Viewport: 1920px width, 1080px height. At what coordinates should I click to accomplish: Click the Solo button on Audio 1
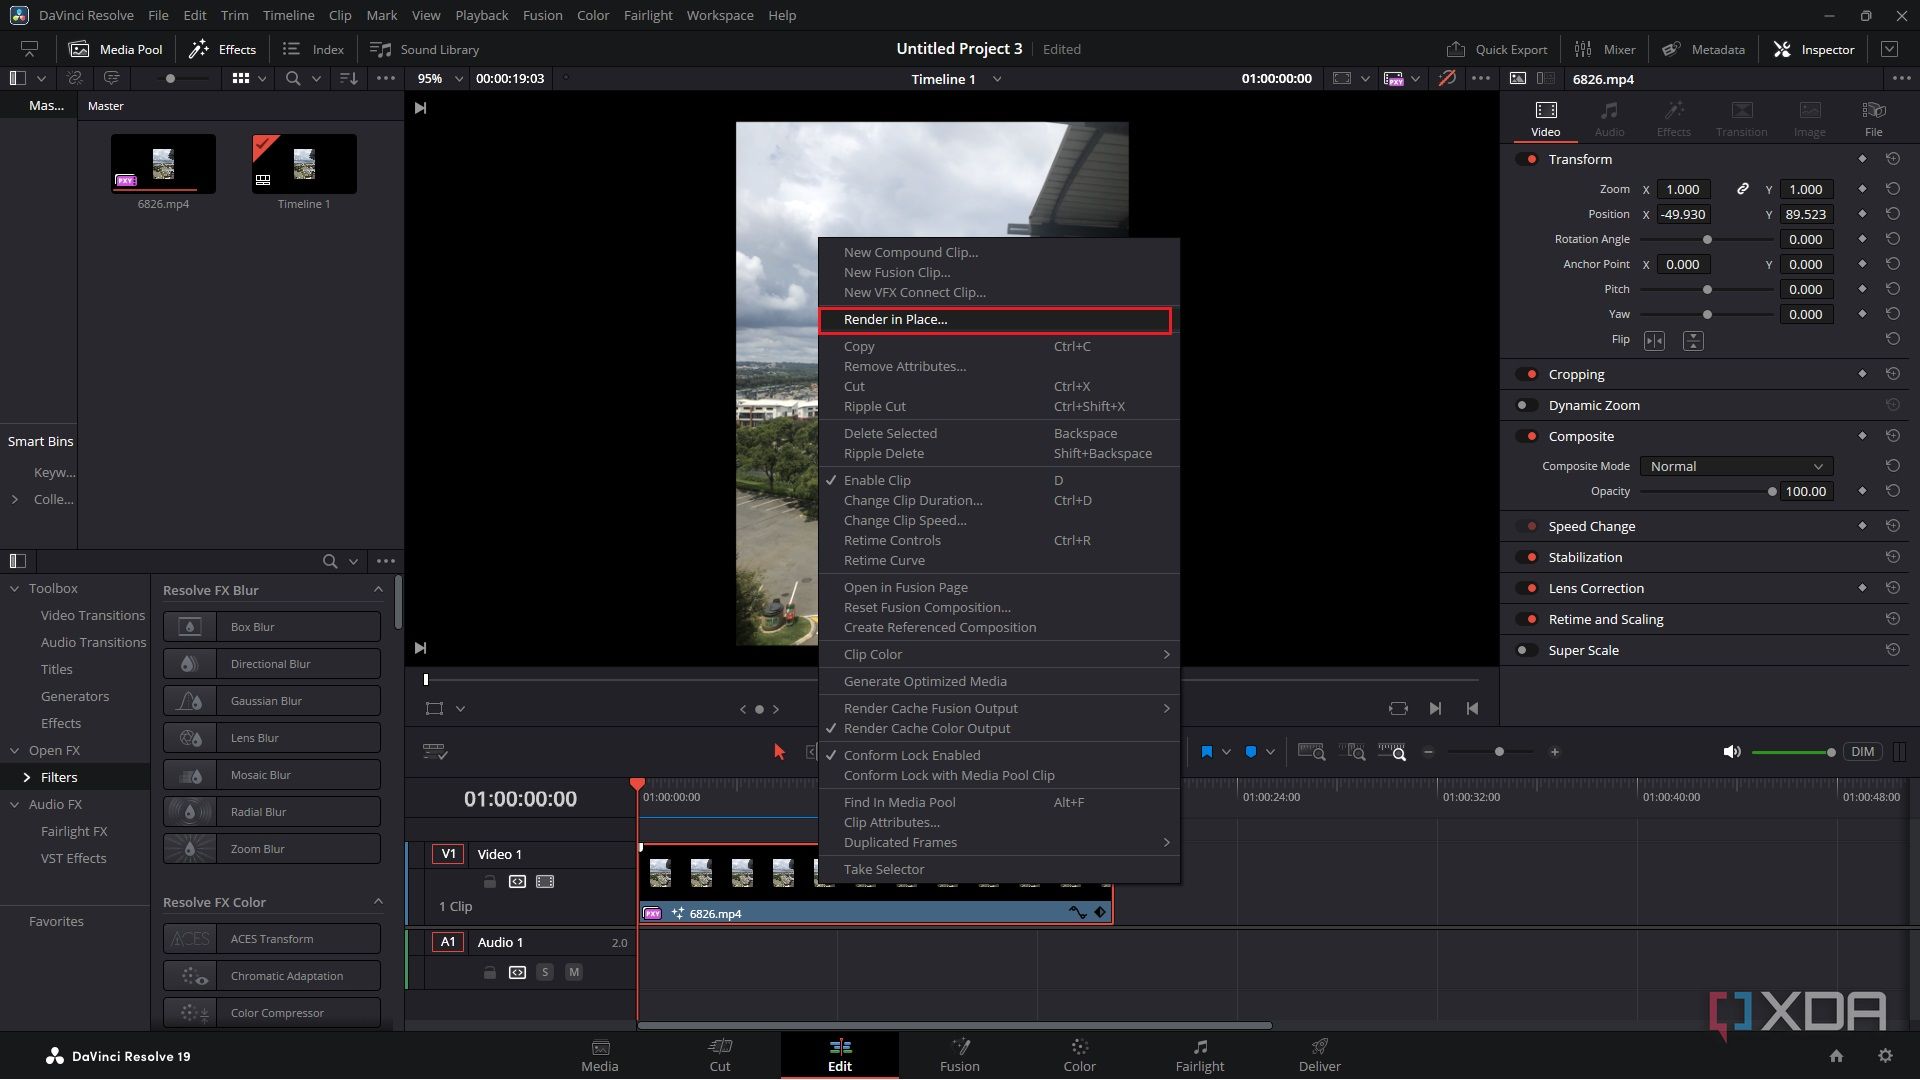pyautogui.click(x=544, y=972)
